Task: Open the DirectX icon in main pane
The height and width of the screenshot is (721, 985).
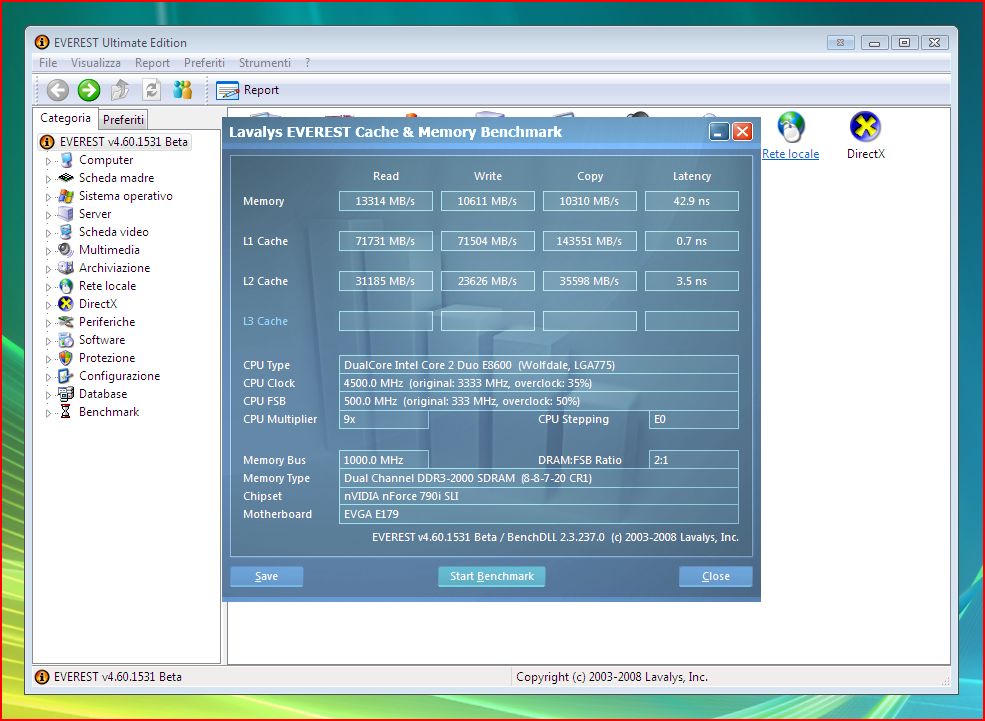Action: click(865, 126)
